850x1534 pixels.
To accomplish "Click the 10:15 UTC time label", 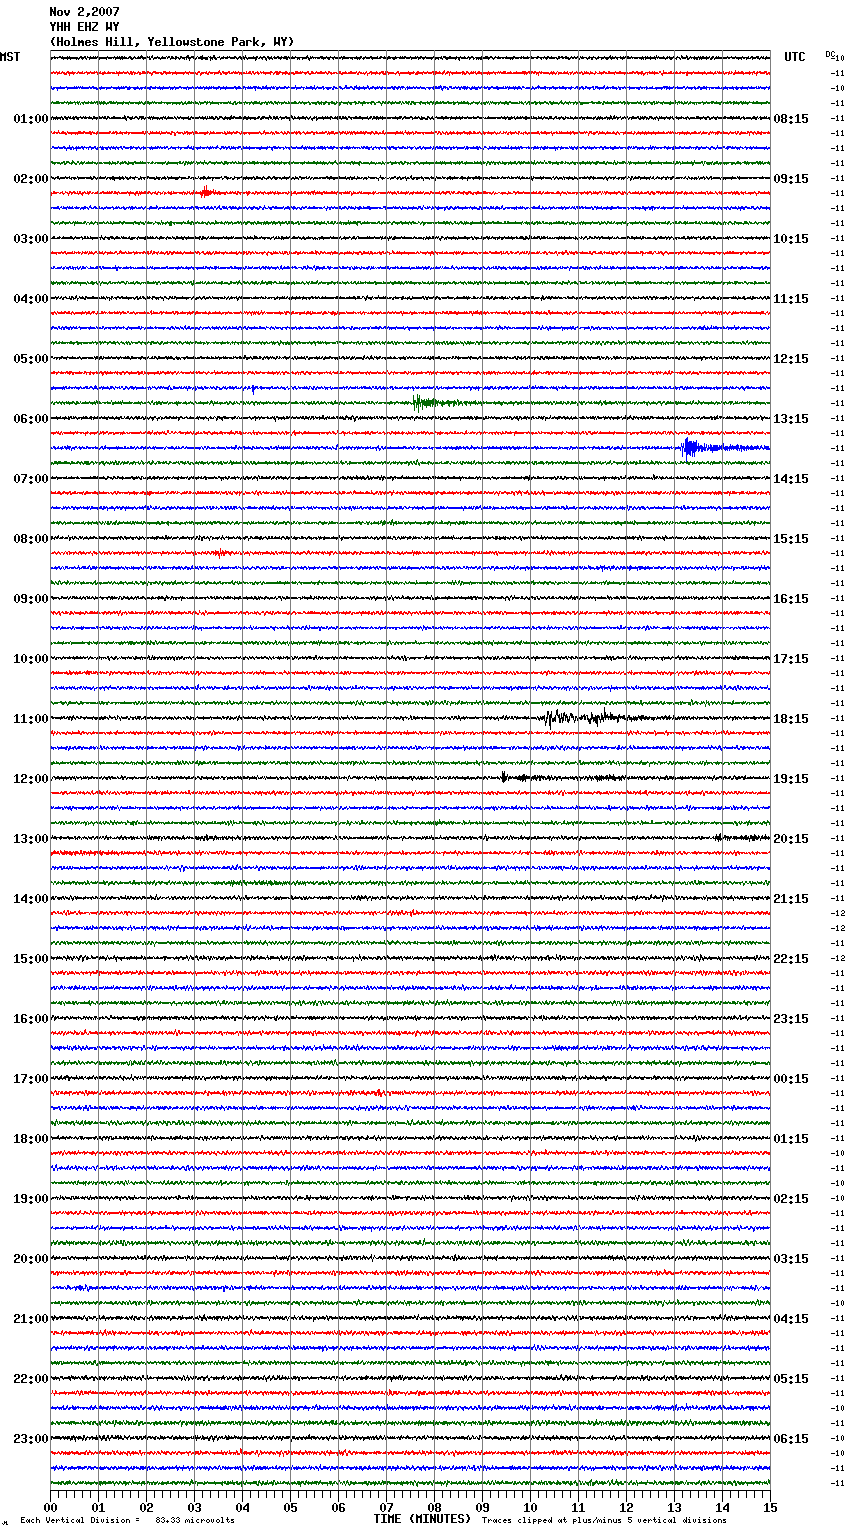I will tap(791, 239).
